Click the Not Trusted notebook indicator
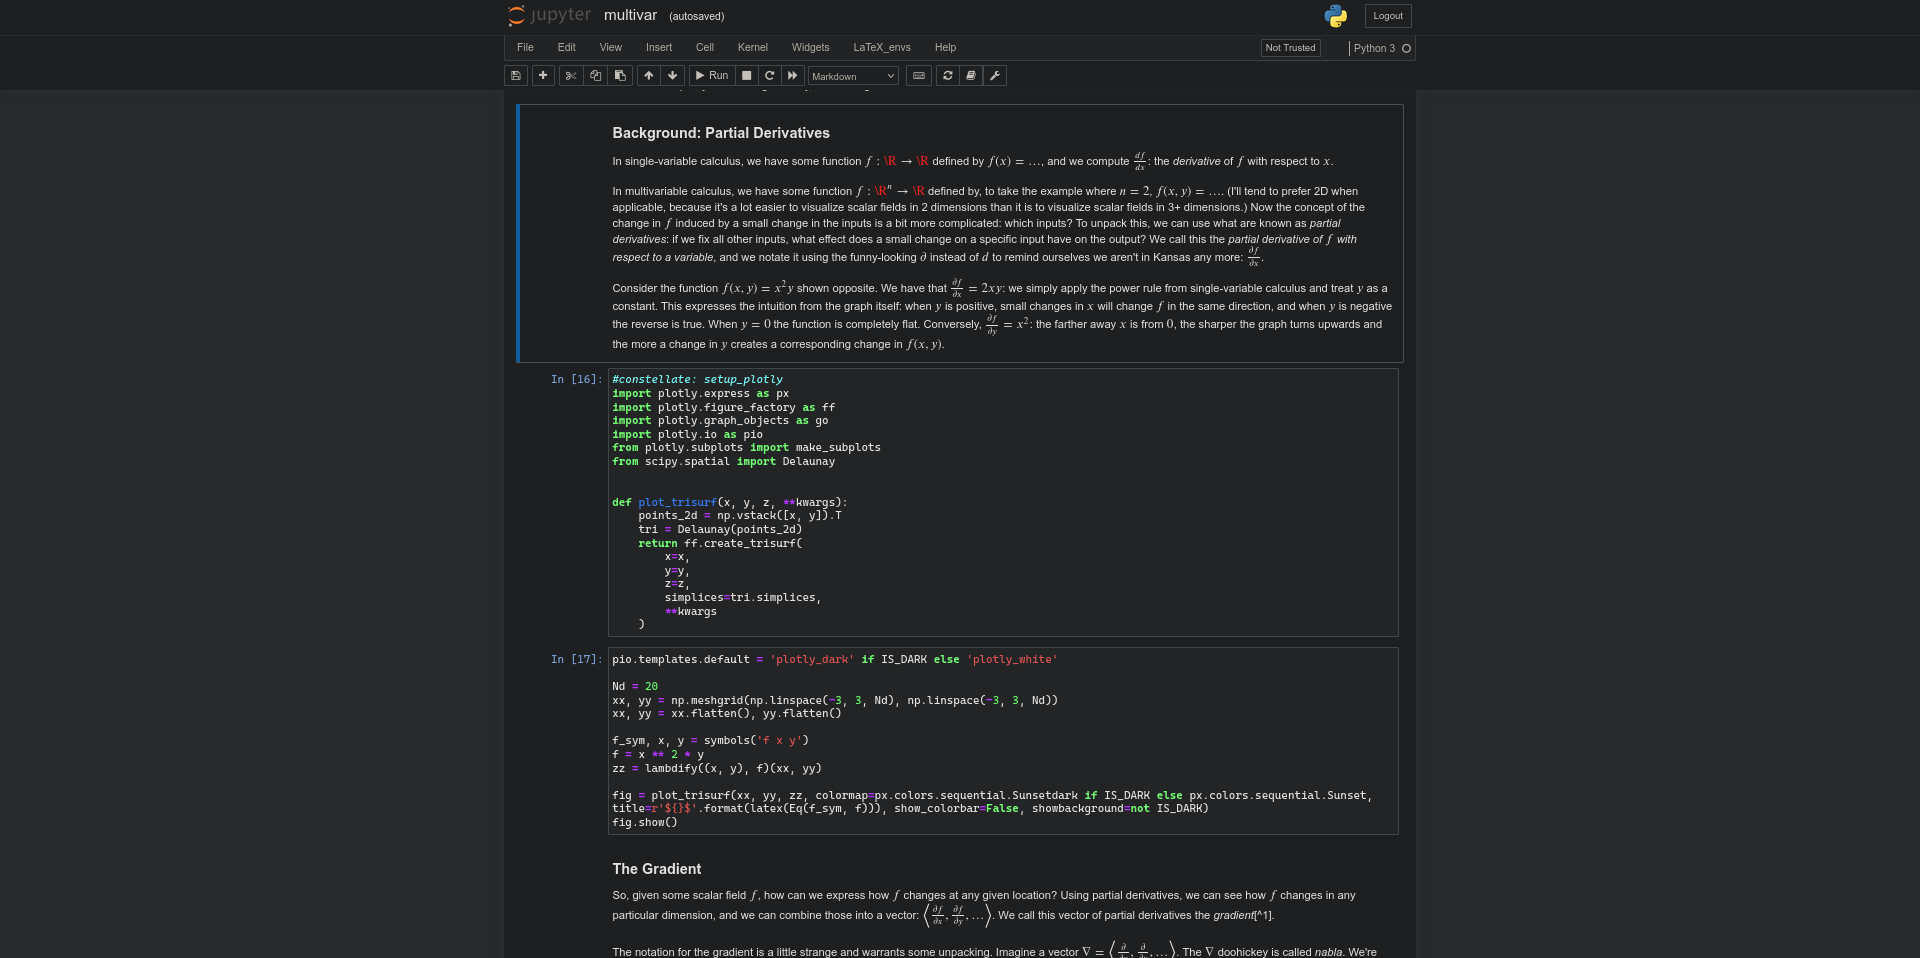Screen dimensions: 1920x958 [1290, 48]
